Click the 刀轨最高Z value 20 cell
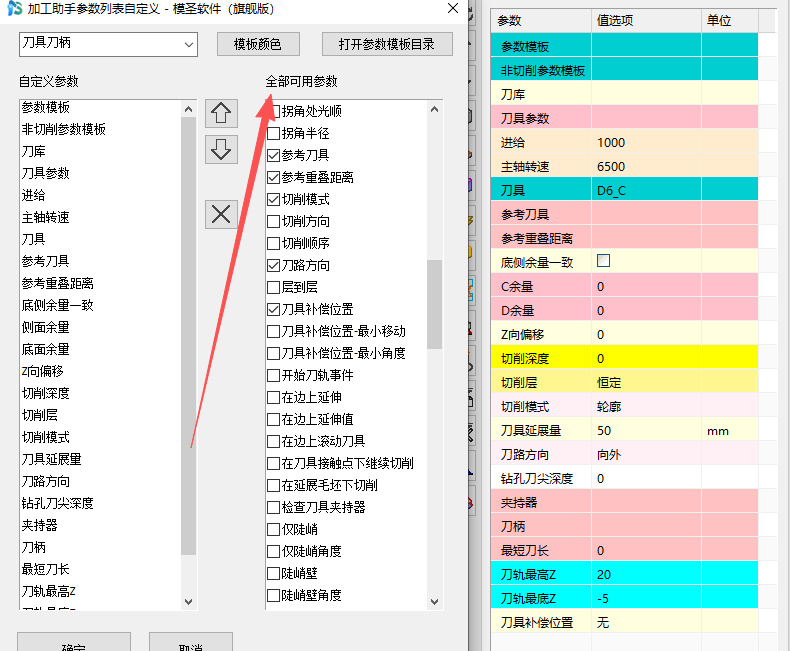Screen dimensions: 790x651 tap(646, 574)
